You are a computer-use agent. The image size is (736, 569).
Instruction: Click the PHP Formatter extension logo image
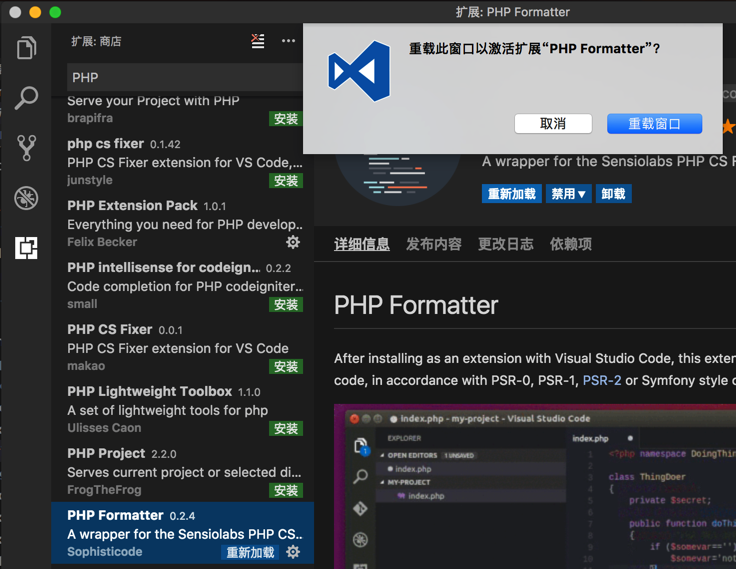coord(397,178)
